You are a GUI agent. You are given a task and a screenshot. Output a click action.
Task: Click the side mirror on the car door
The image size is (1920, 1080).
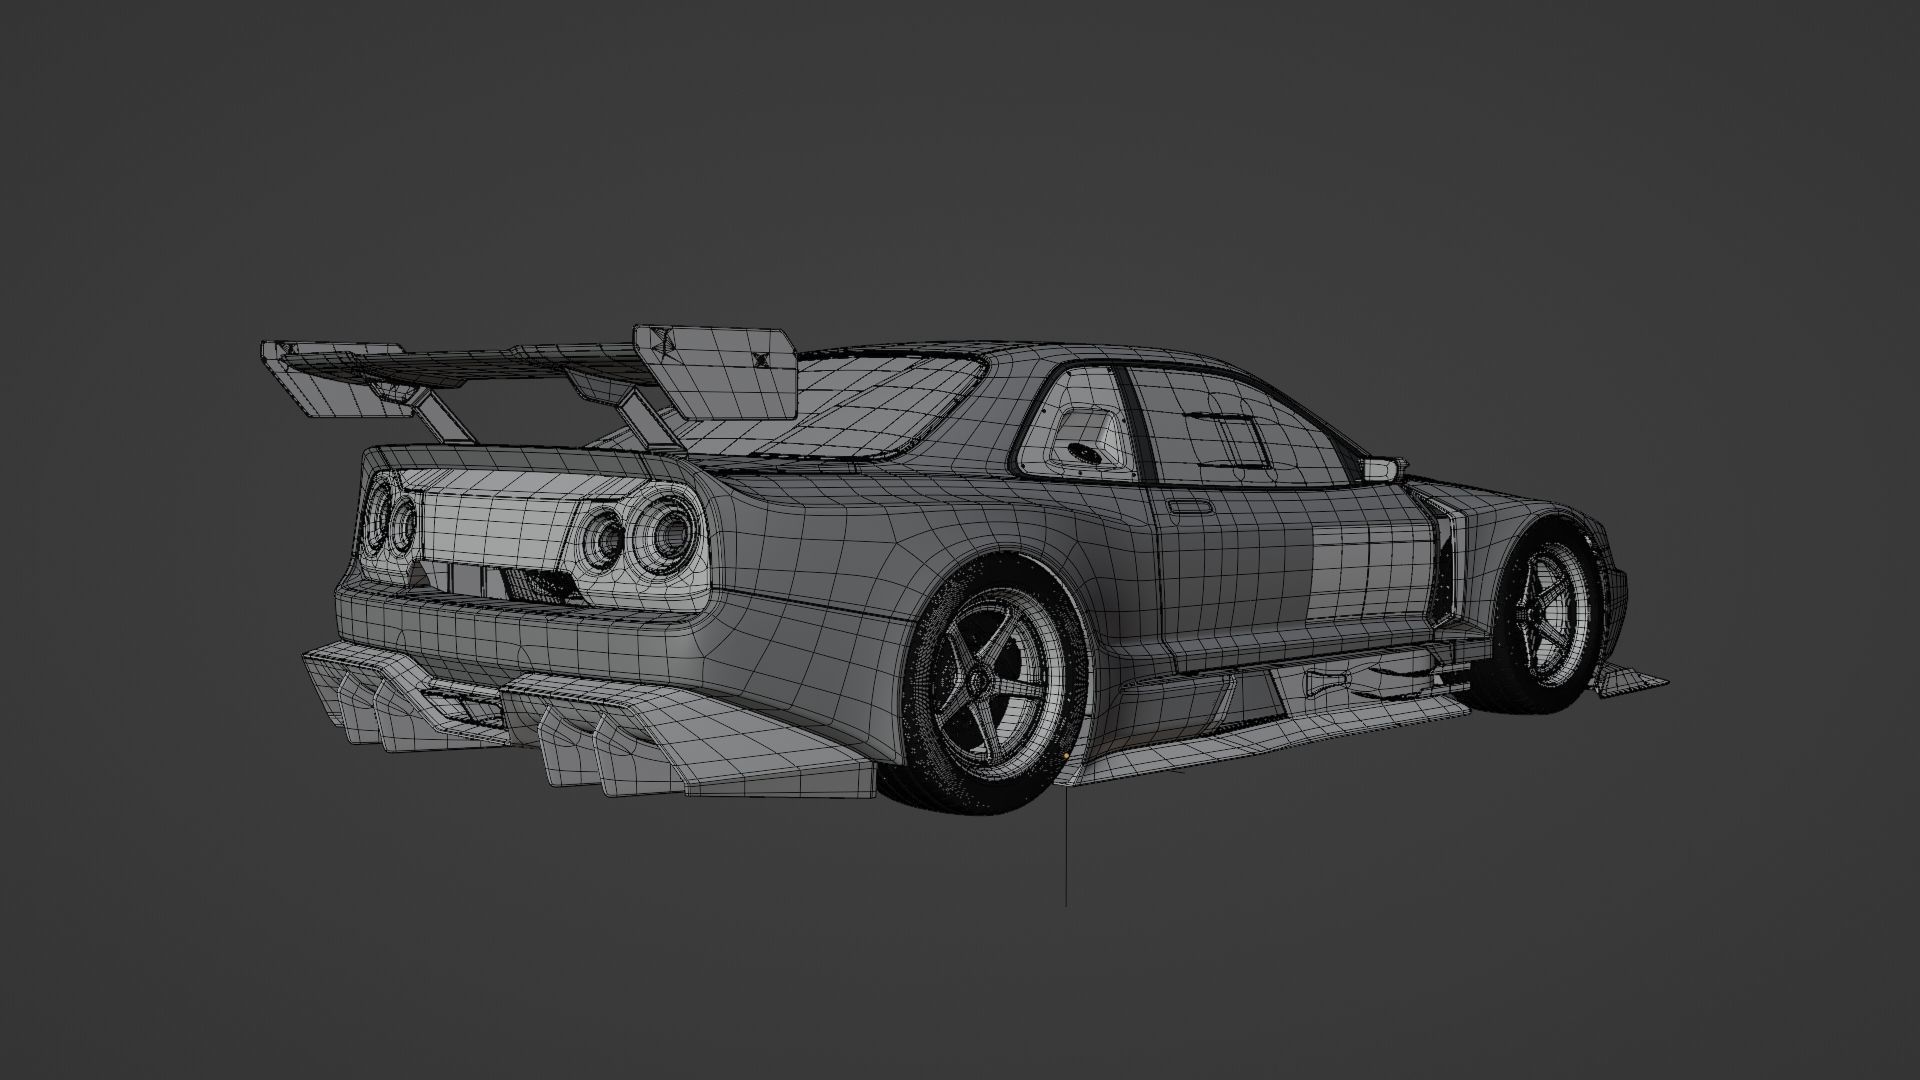pos(1381,468)
